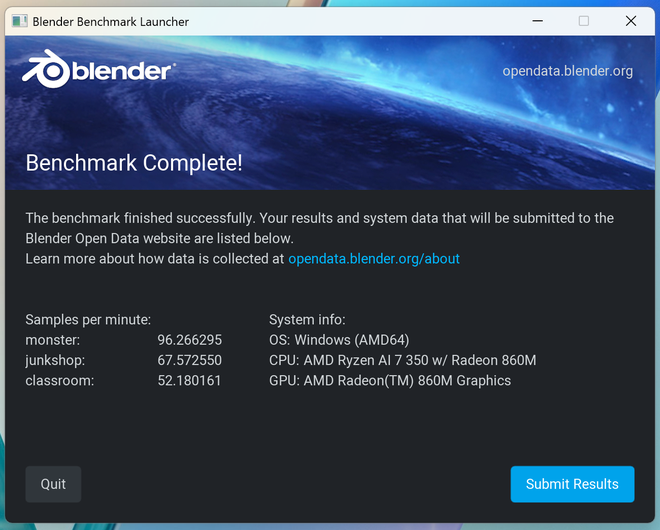Click the opendata.blender.org header link
660x530 pixels.
point(567,71)
